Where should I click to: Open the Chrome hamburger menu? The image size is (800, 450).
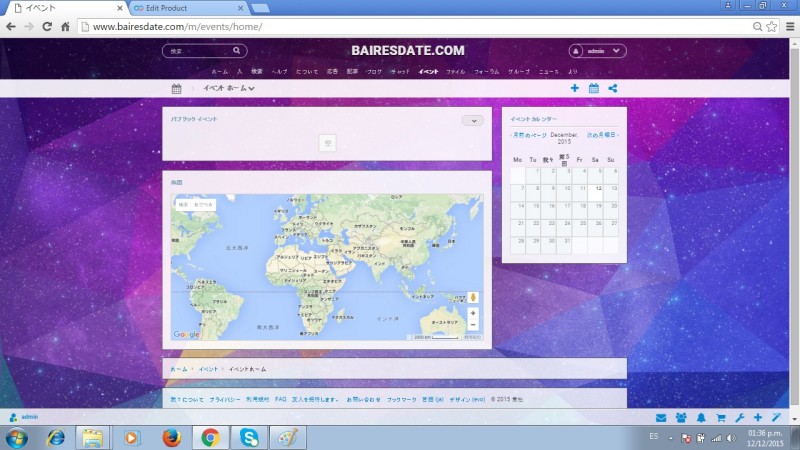pos(790,27)
